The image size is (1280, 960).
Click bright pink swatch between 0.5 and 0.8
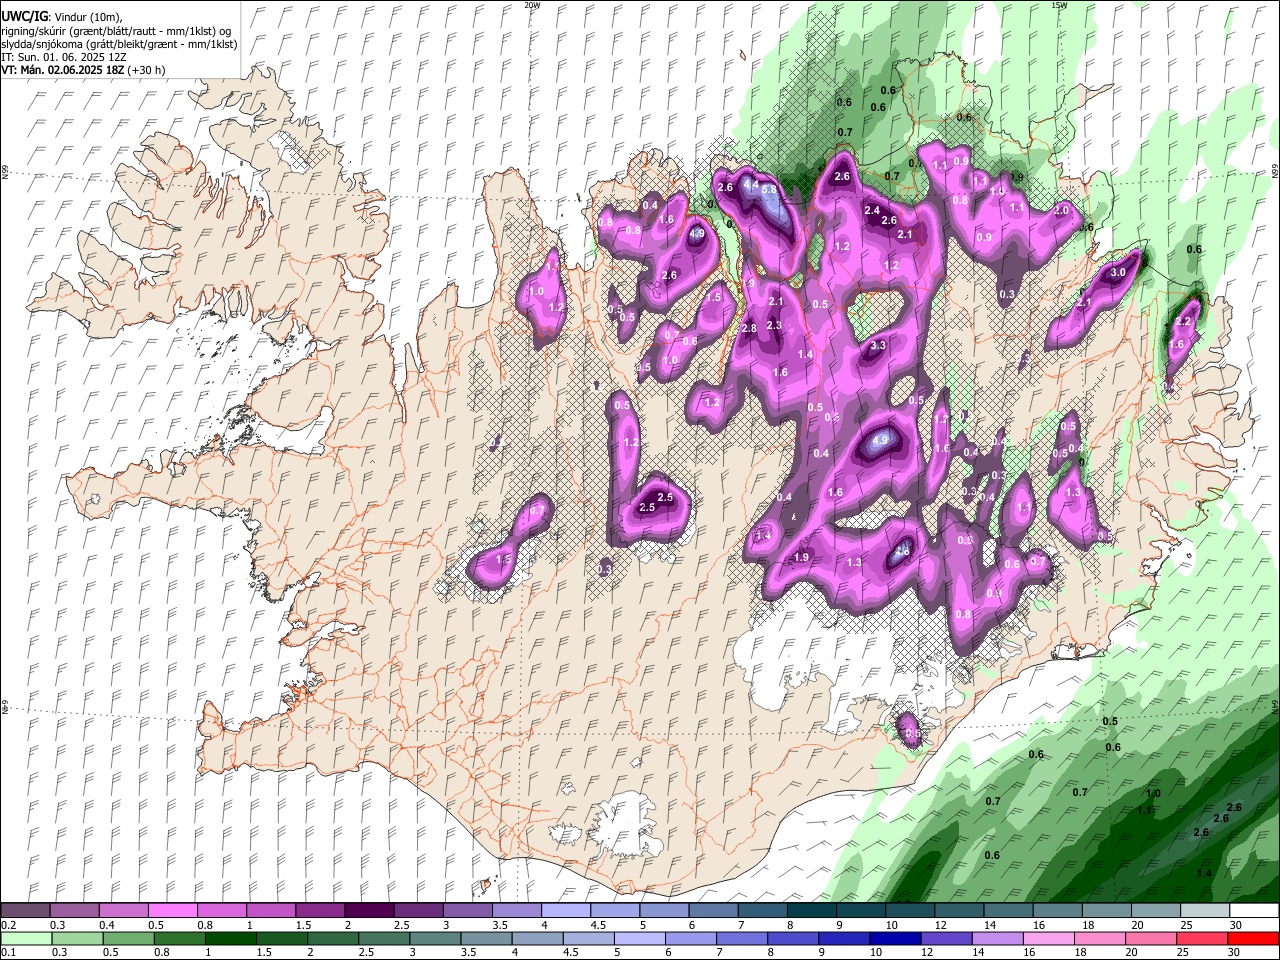pos(172,911)
